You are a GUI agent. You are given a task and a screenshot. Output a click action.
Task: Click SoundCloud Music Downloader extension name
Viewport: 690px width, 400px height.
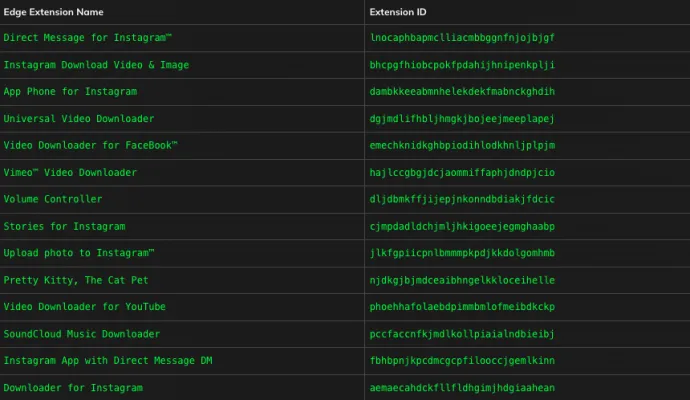[82, 334]
